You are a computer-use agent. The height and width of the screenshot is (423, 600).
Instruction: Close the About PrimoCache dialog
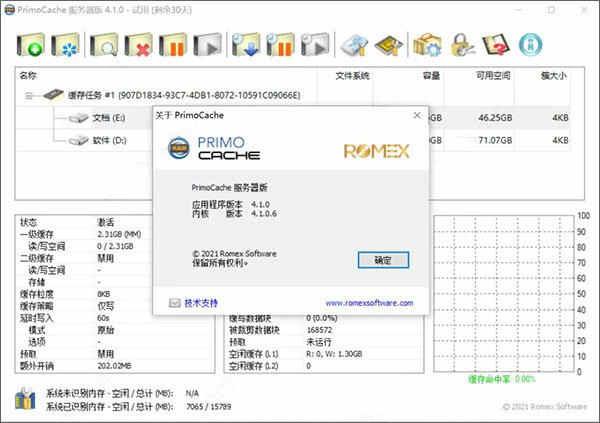pyautogui.click(x=417, y=115)
